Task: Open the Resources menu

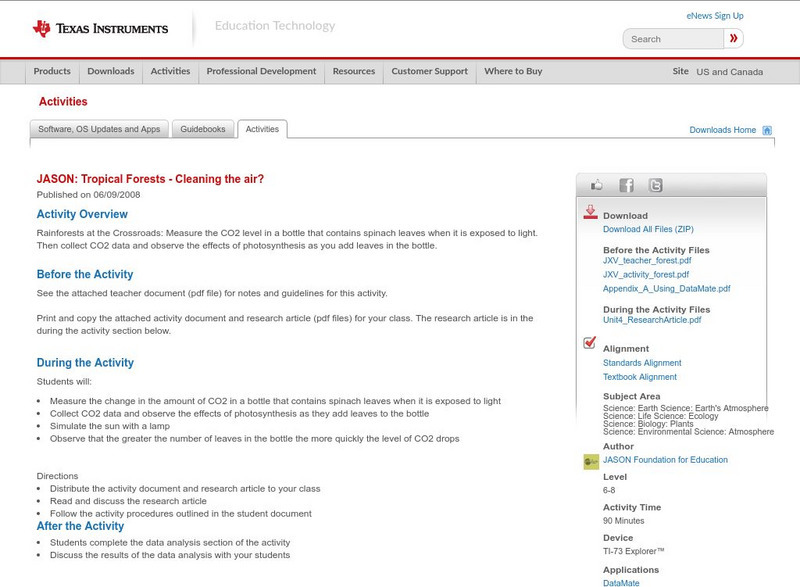Action: [x=354, y=71]
